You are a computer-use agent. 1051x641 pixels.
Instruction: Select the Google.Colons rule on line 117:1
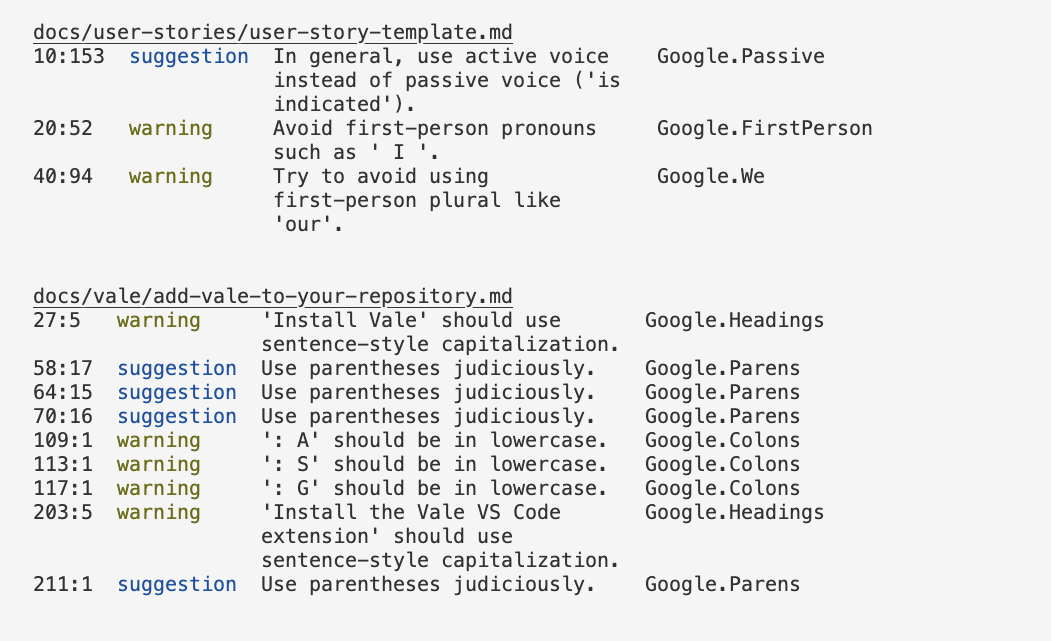pyautogui.click(x=722, y=489)
